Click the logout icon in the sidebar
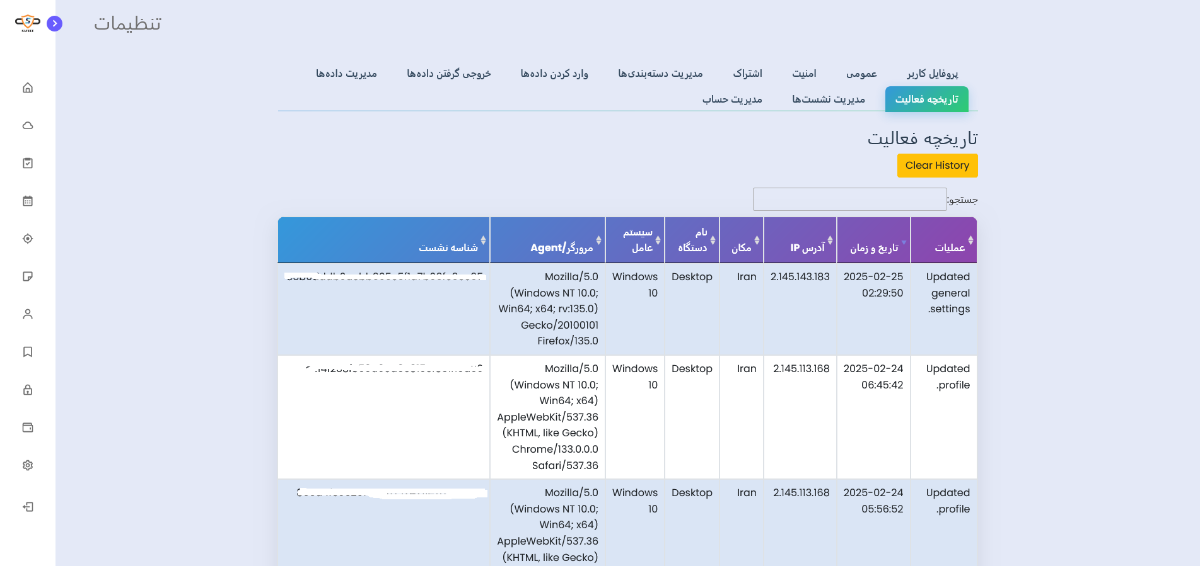 click(x=28, y=507)
